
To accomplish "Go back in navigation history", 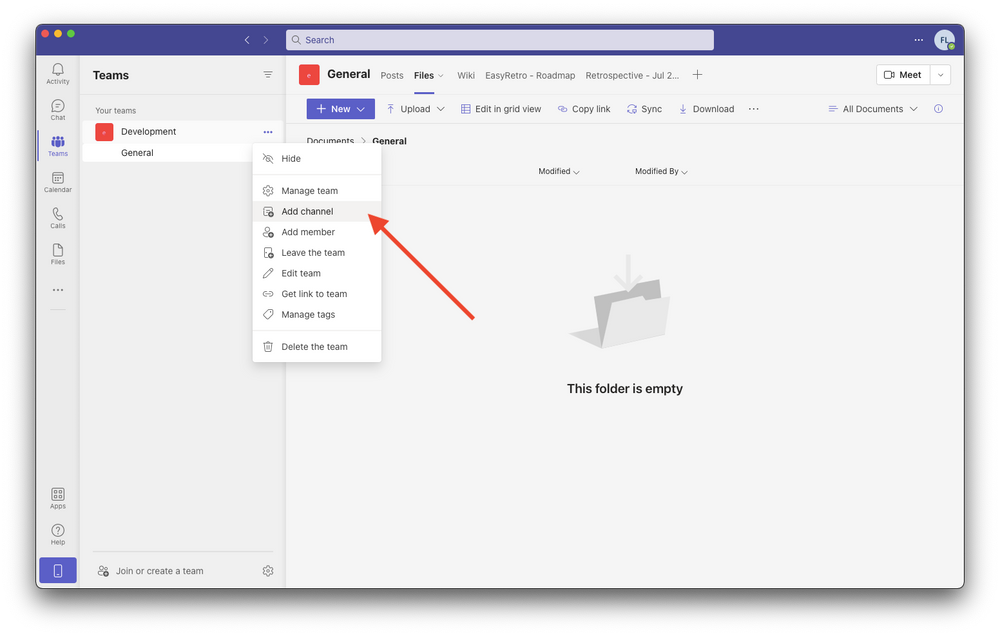I will coord(247,40).
